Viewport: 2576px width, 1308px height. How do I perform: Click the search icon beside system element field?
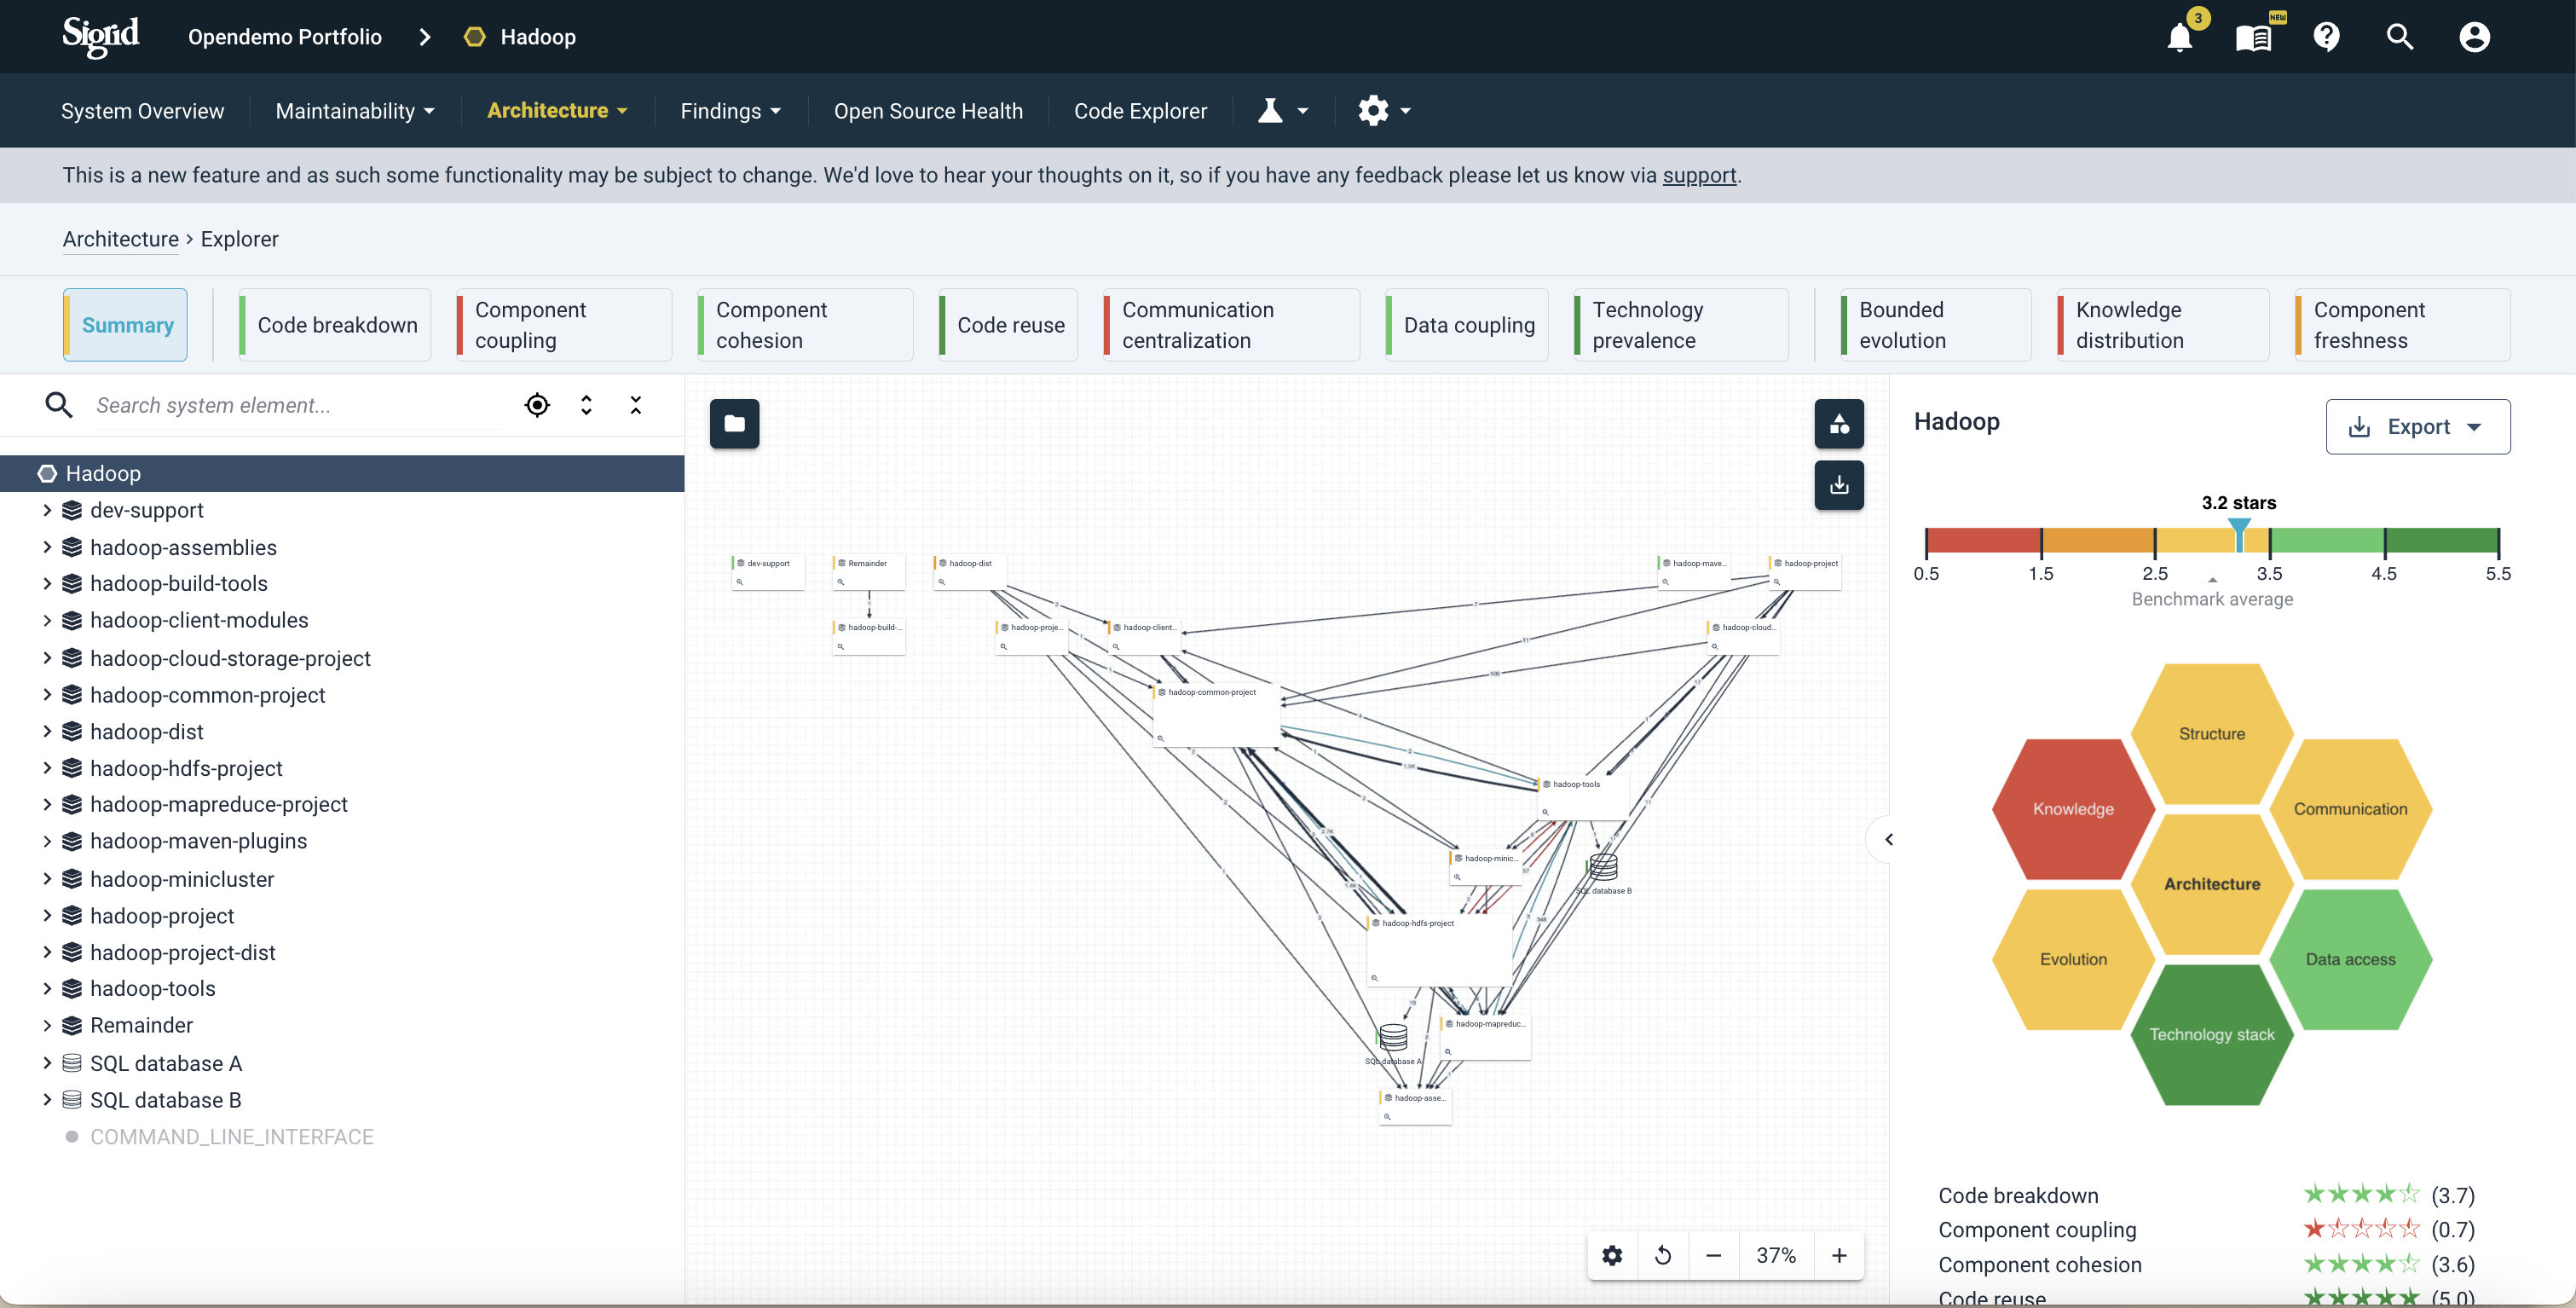59,405
